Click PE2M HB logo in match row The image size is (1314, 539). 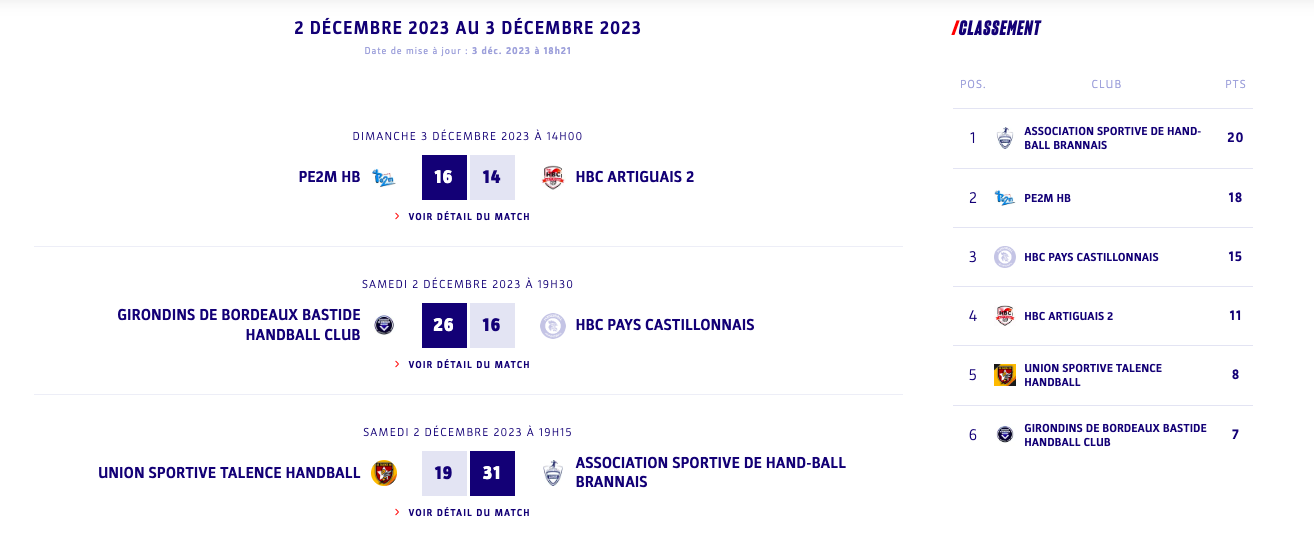(384, 177)
